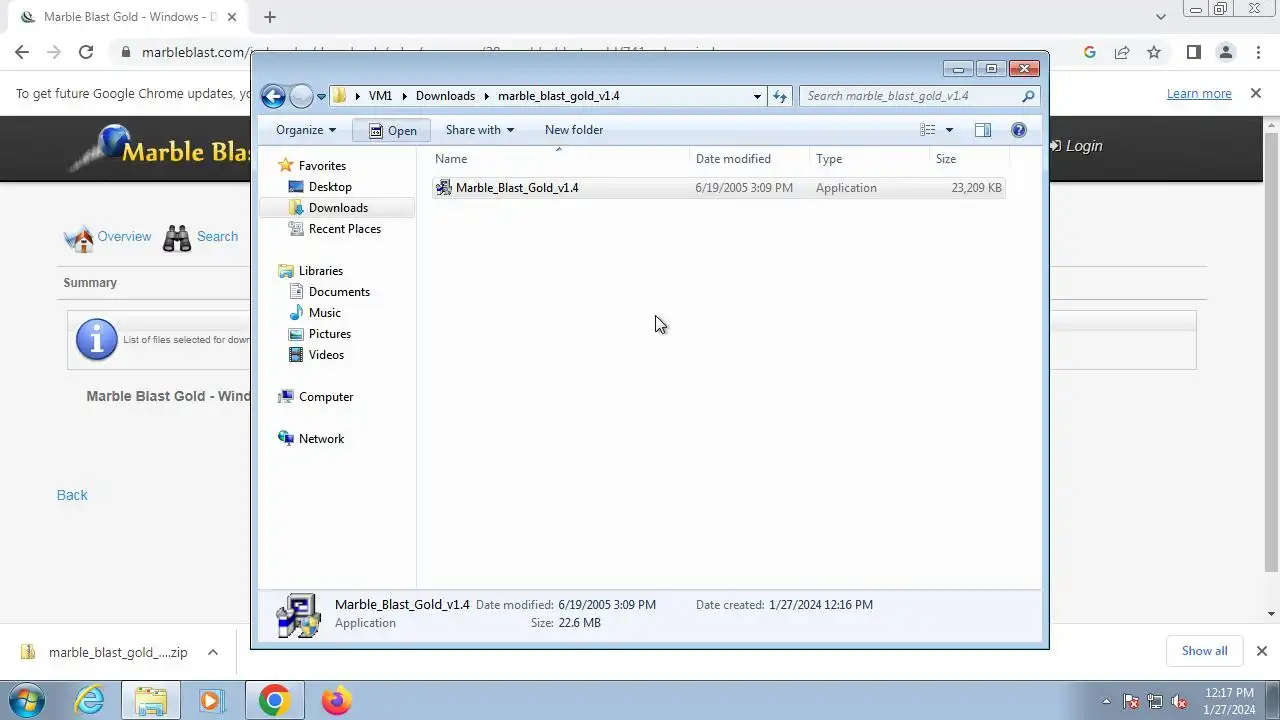
Task: Expand options for marble_blast_gold zip download
Action: (x=213, y=652)
